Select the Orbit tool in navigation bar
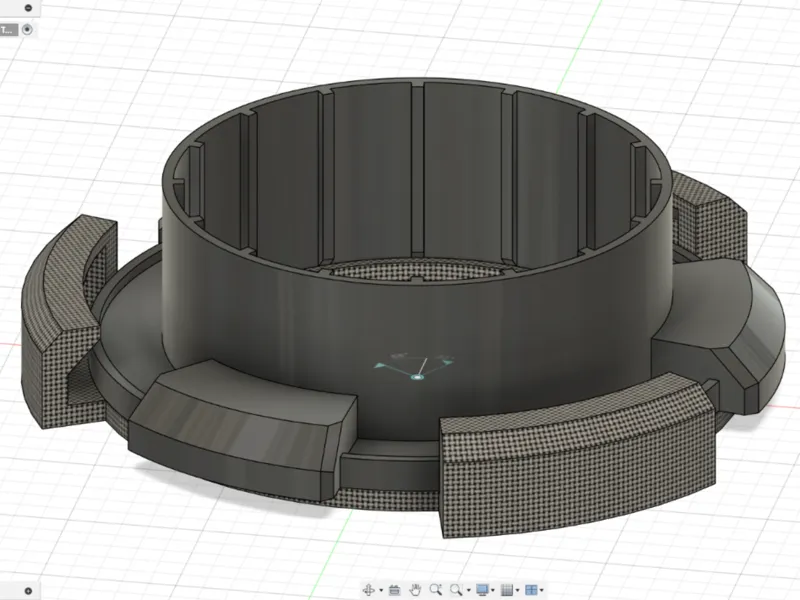 pyautogui.click(x=368, y=590)
